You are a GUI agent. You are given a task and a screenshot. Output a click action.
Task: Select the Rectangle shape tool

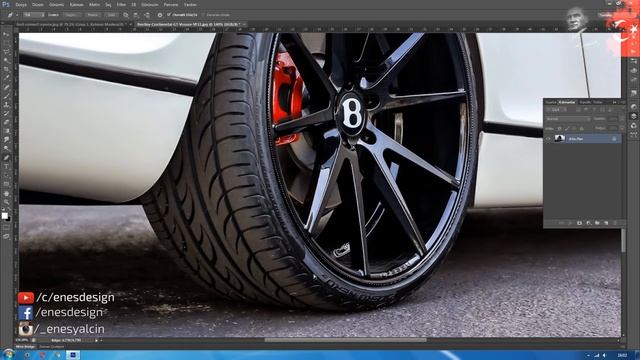coord(6,184)
